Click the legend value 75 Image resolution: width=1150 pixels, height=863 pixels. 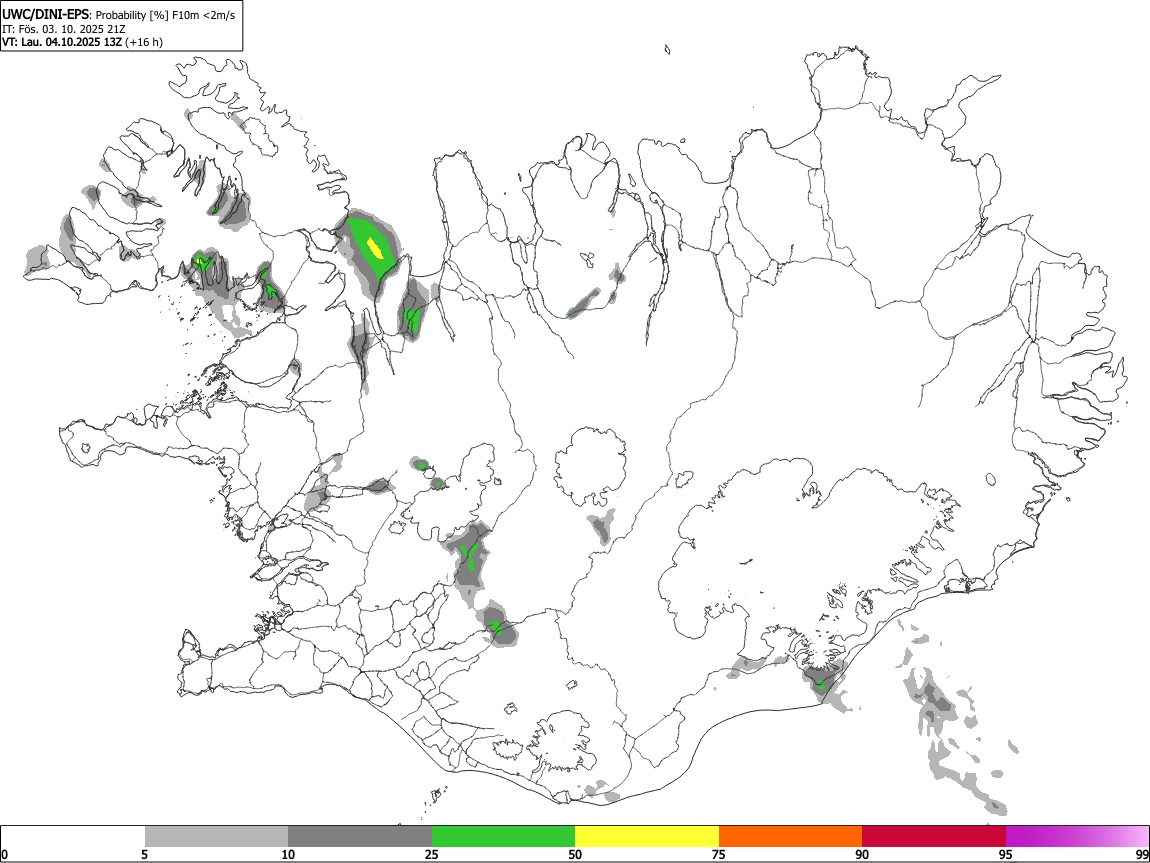pos(719,854)
